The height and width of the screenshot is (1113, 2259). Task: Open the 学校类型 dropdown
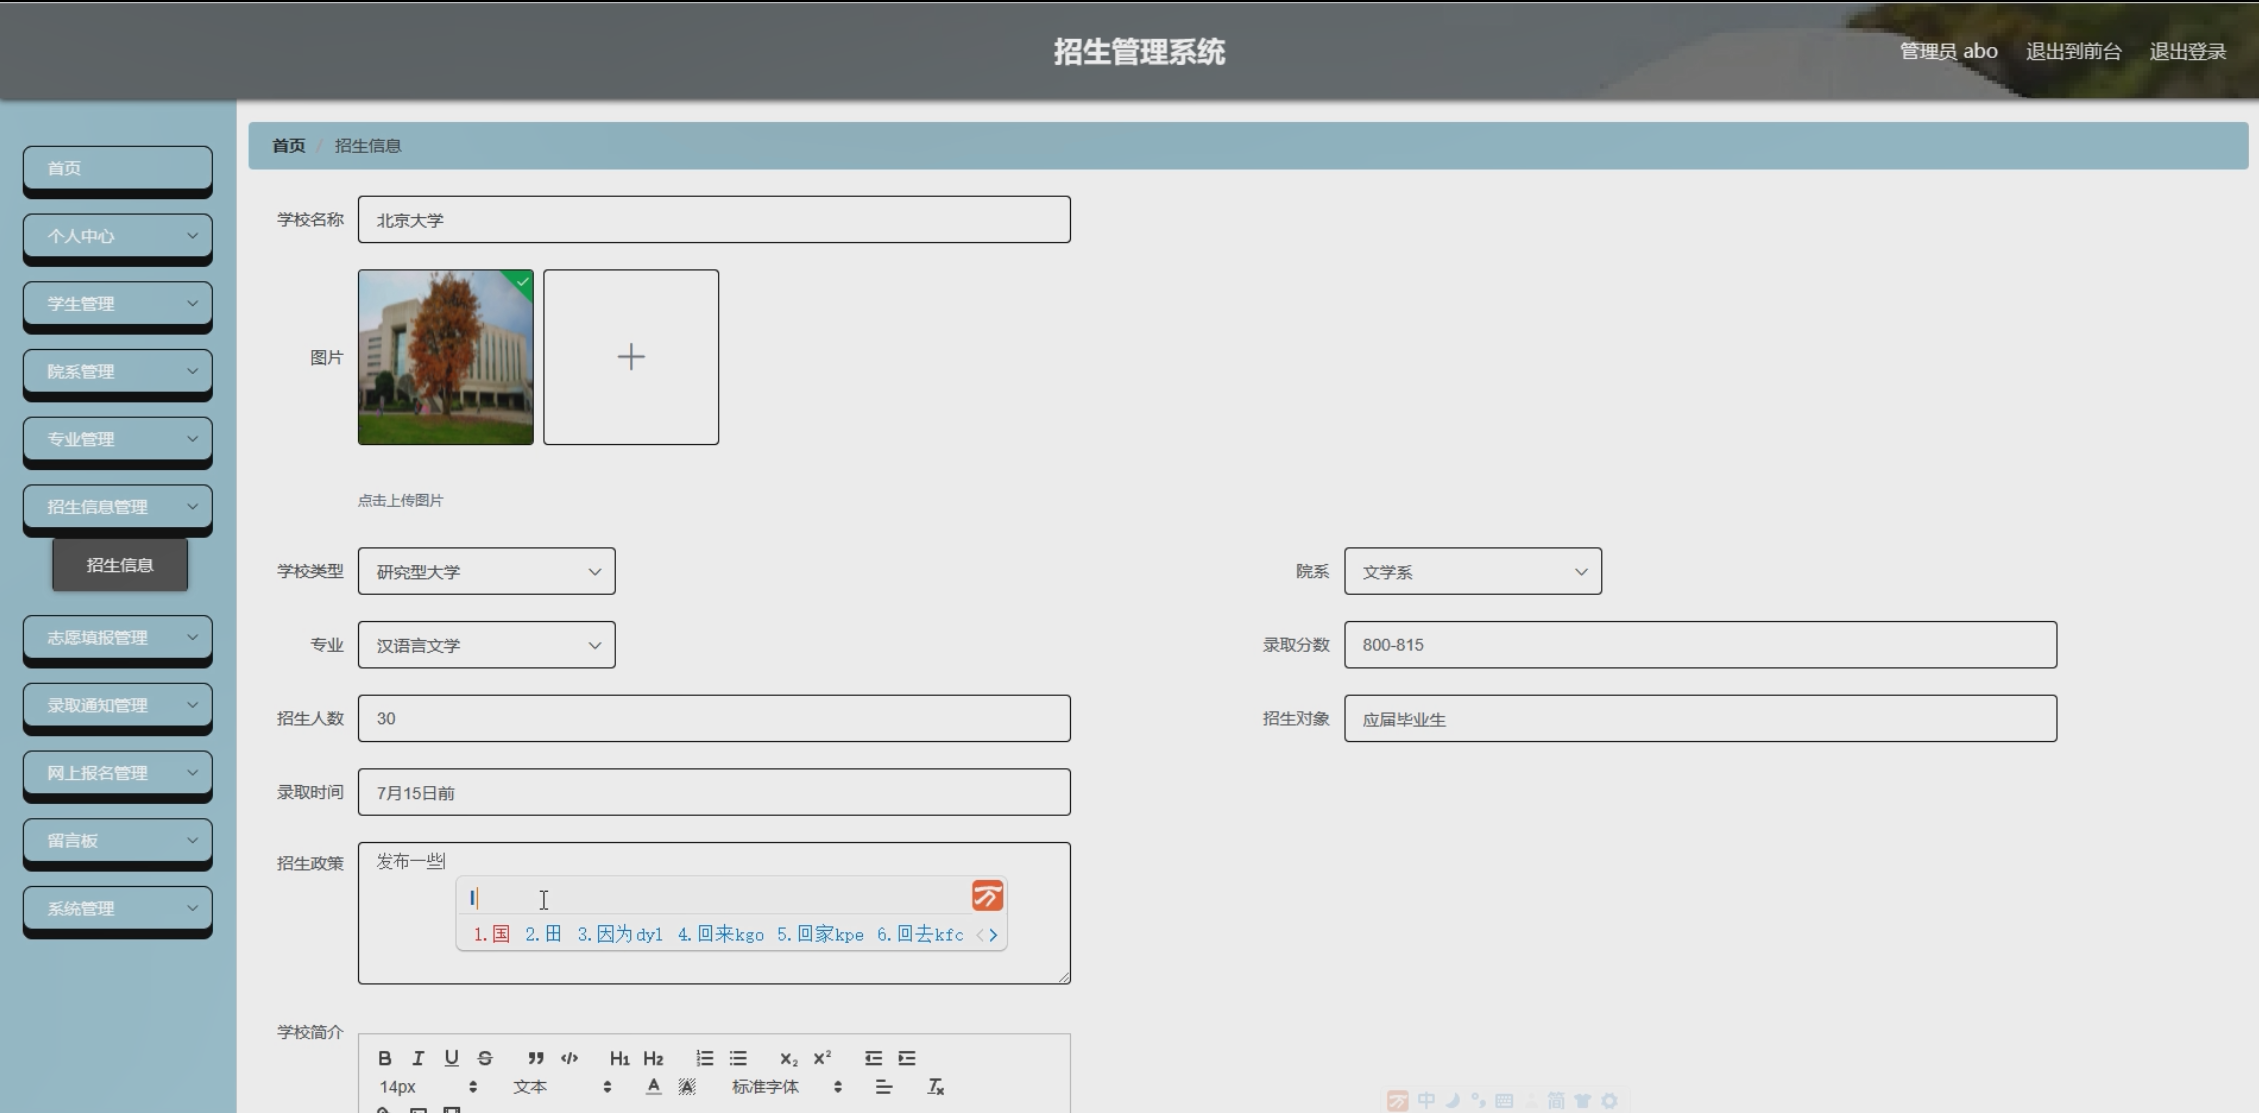[486, 571]
